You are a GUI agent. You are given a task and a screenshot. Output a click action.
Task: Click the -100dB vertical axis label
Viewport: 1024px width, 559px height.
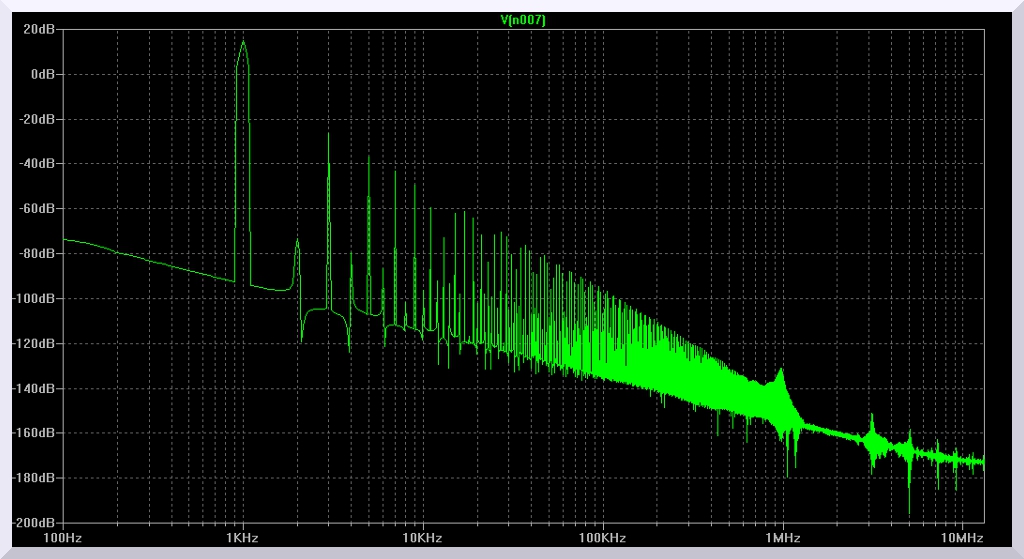[x=34, y=298]
